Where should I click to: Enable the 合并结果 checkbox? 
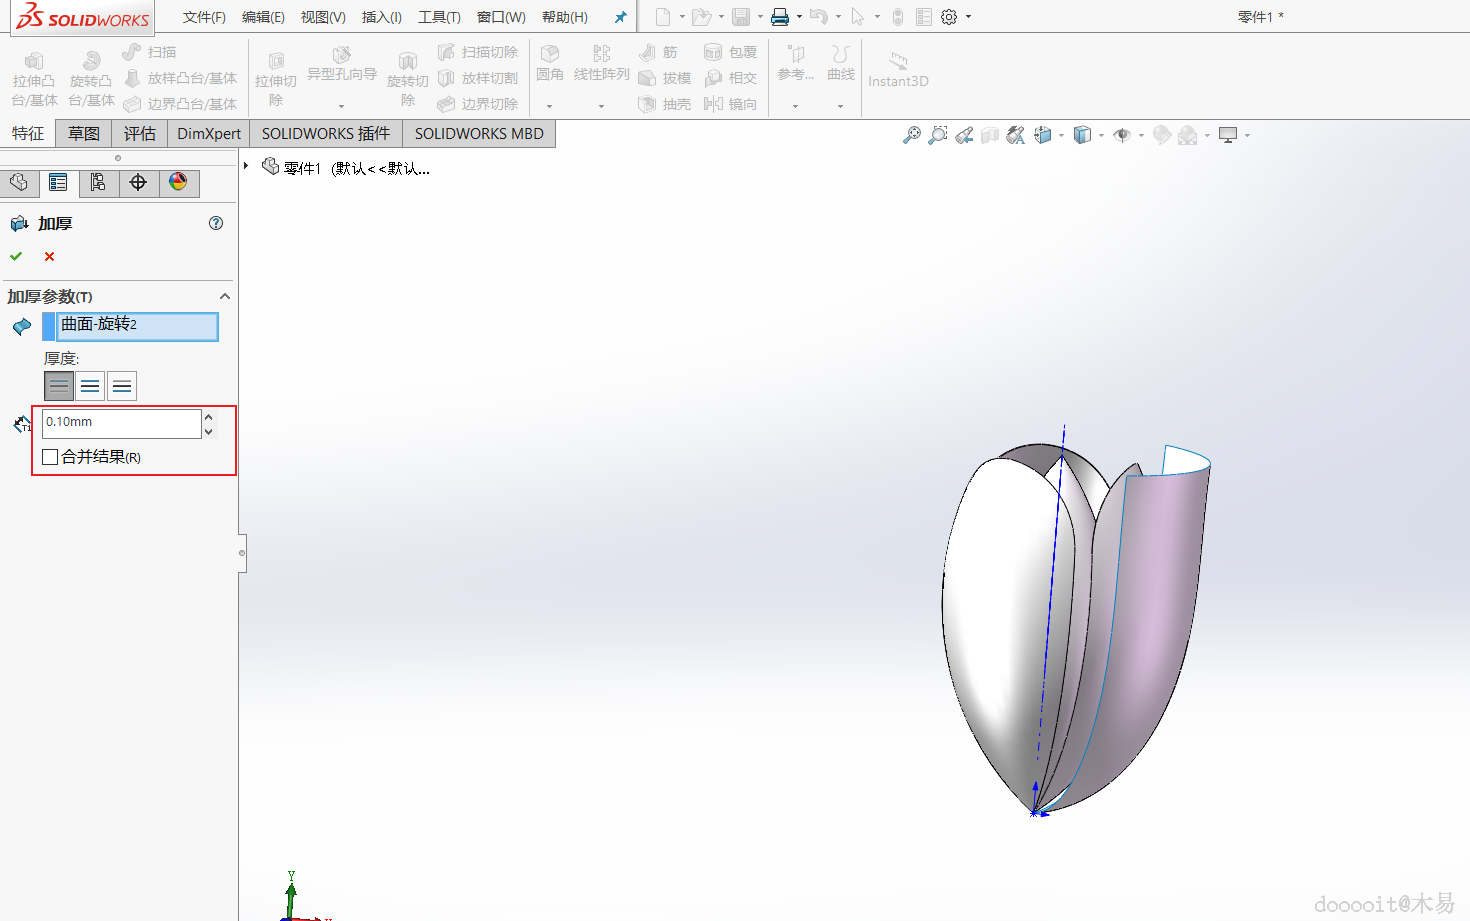pyautogui.click(x=50, y=457)
